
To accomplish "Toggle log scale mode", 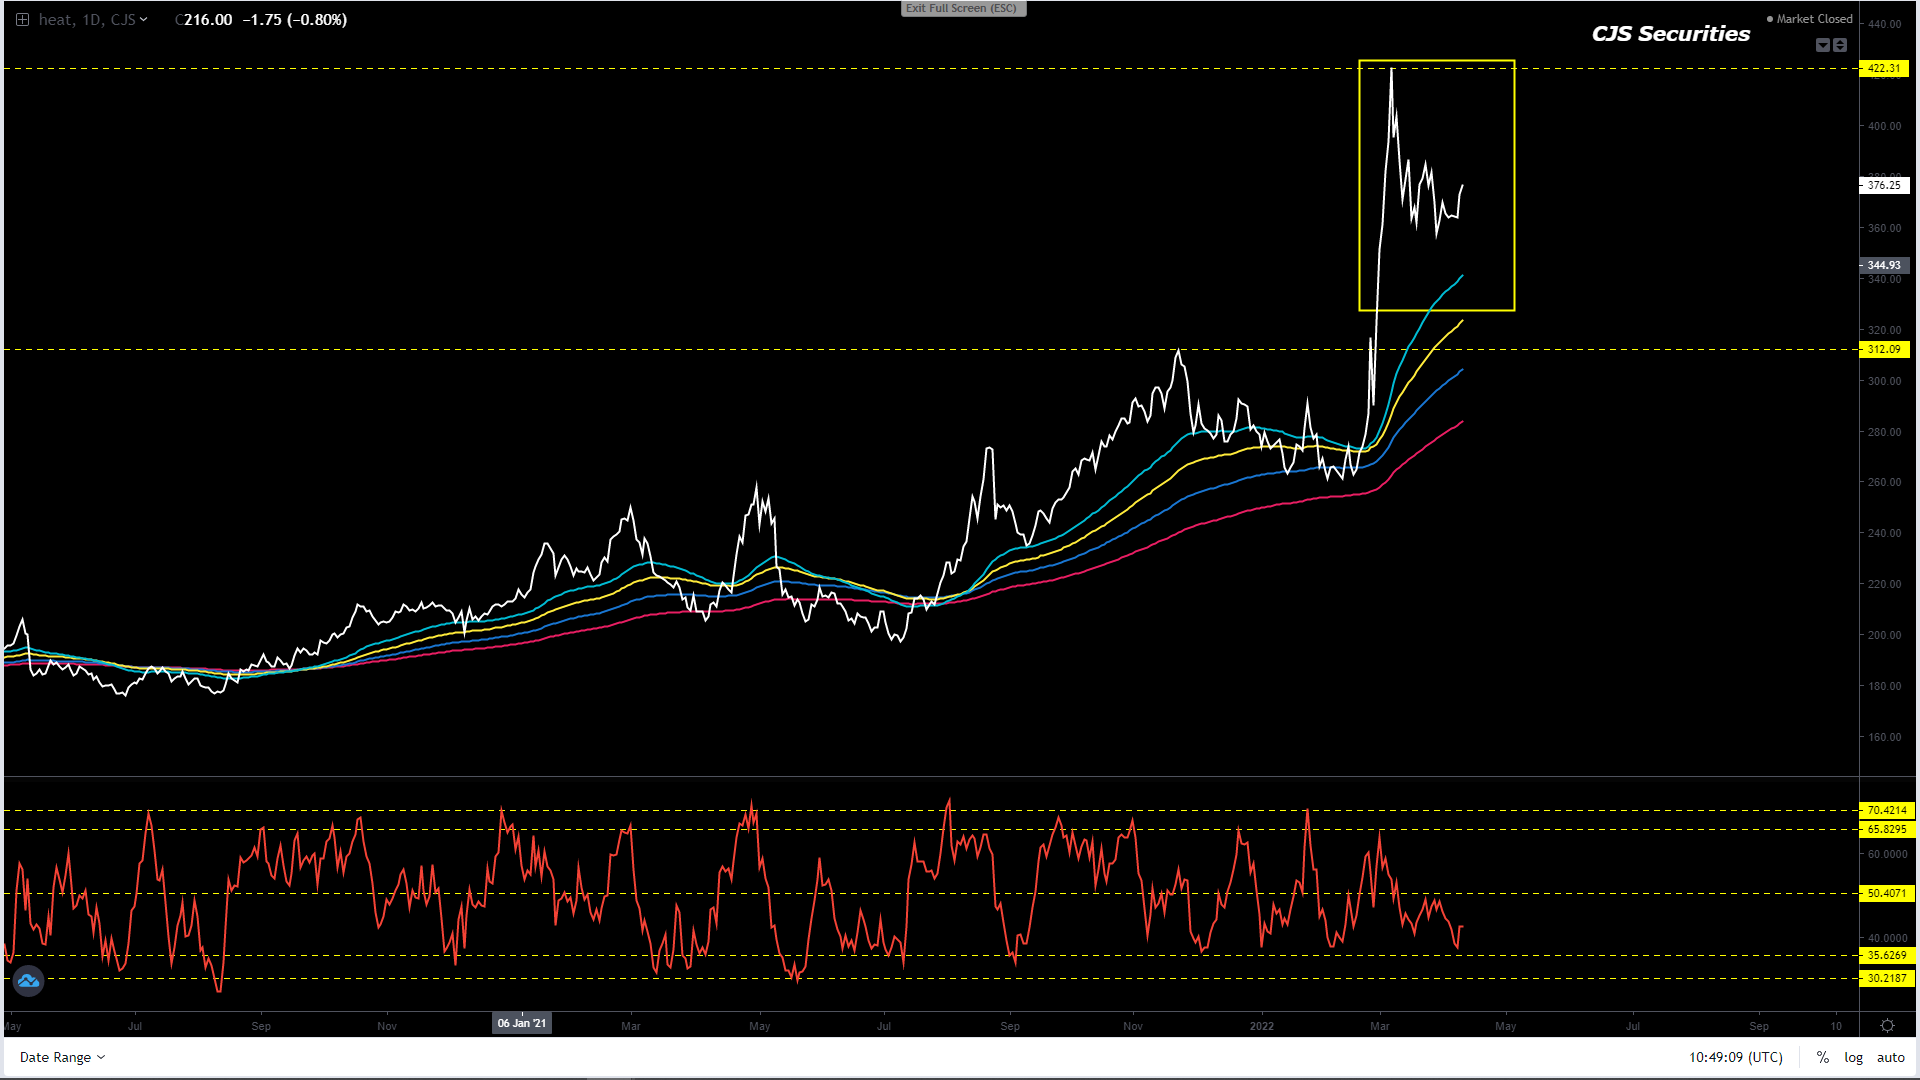I will [1853, 1057].
